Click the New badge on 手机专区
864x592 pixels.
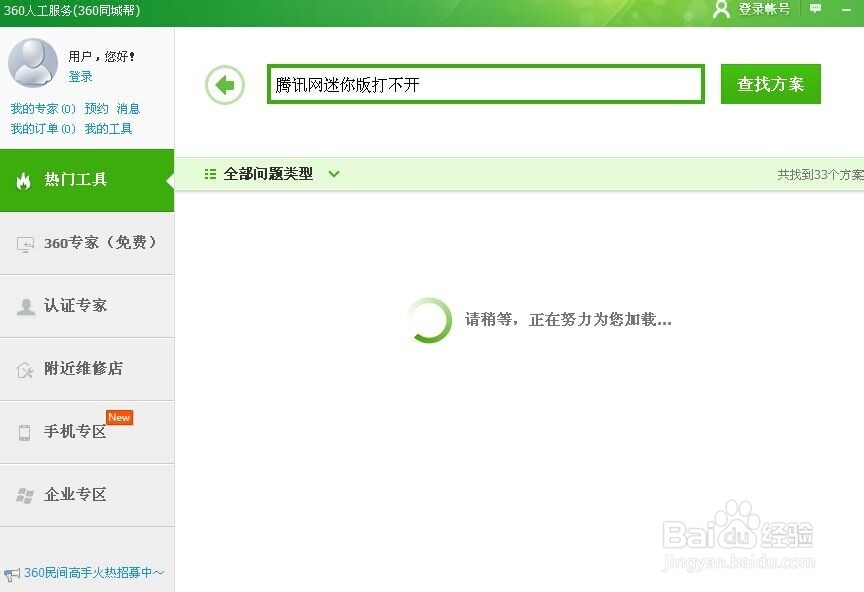click(x=119, y=417)
